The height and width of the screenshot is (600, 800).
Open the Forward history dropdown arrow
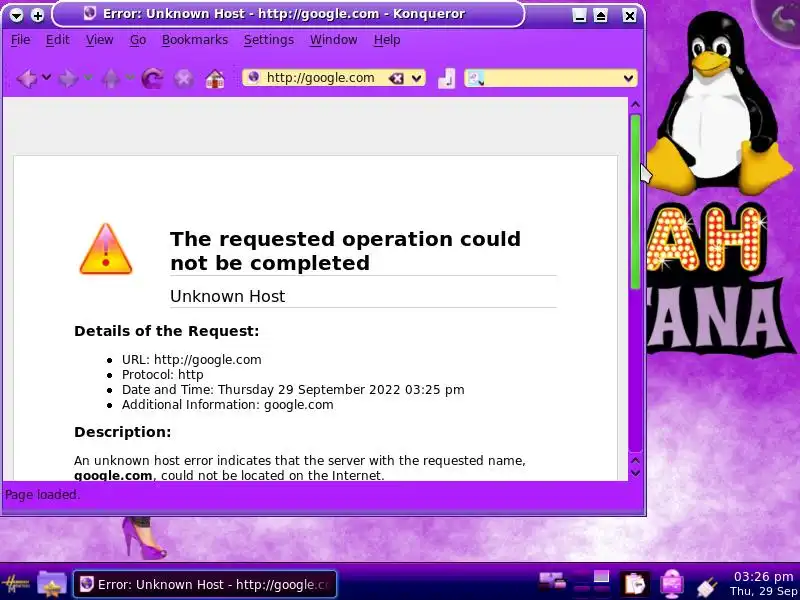pos(88,78)
